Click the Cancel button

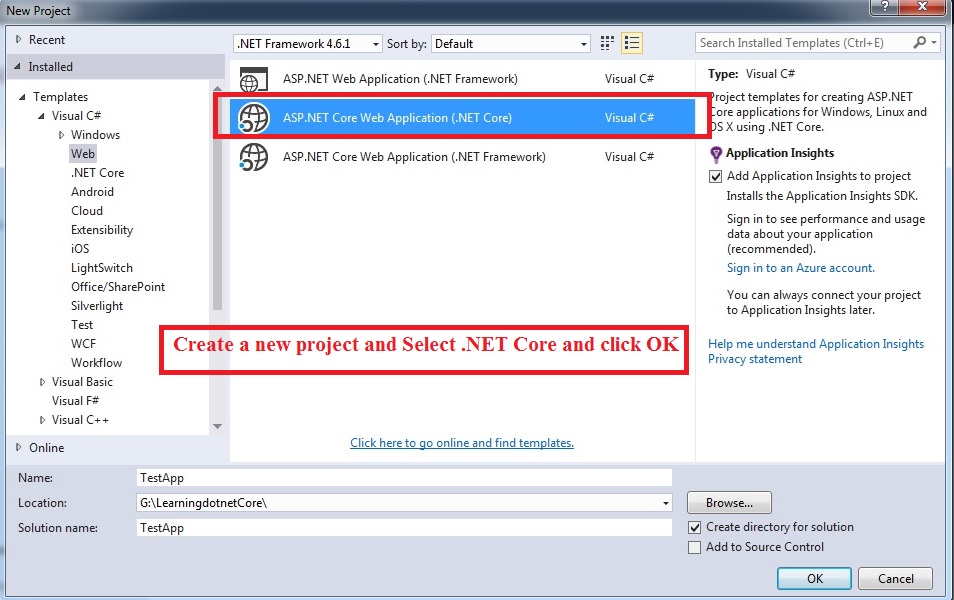coord(896,579)
